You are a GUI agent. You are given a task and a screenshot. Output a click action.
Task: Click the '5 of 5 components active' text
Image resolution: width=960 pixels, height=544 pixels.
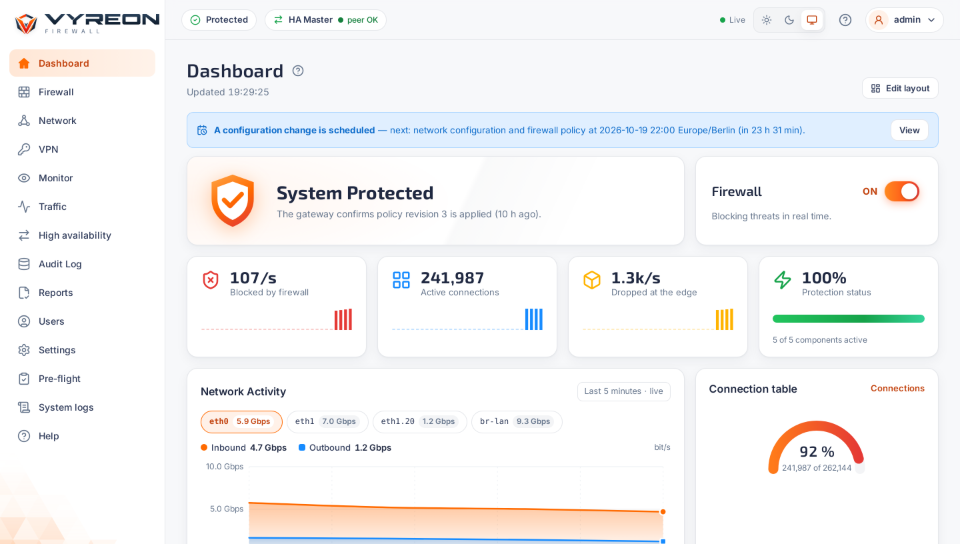click(820, 340)
